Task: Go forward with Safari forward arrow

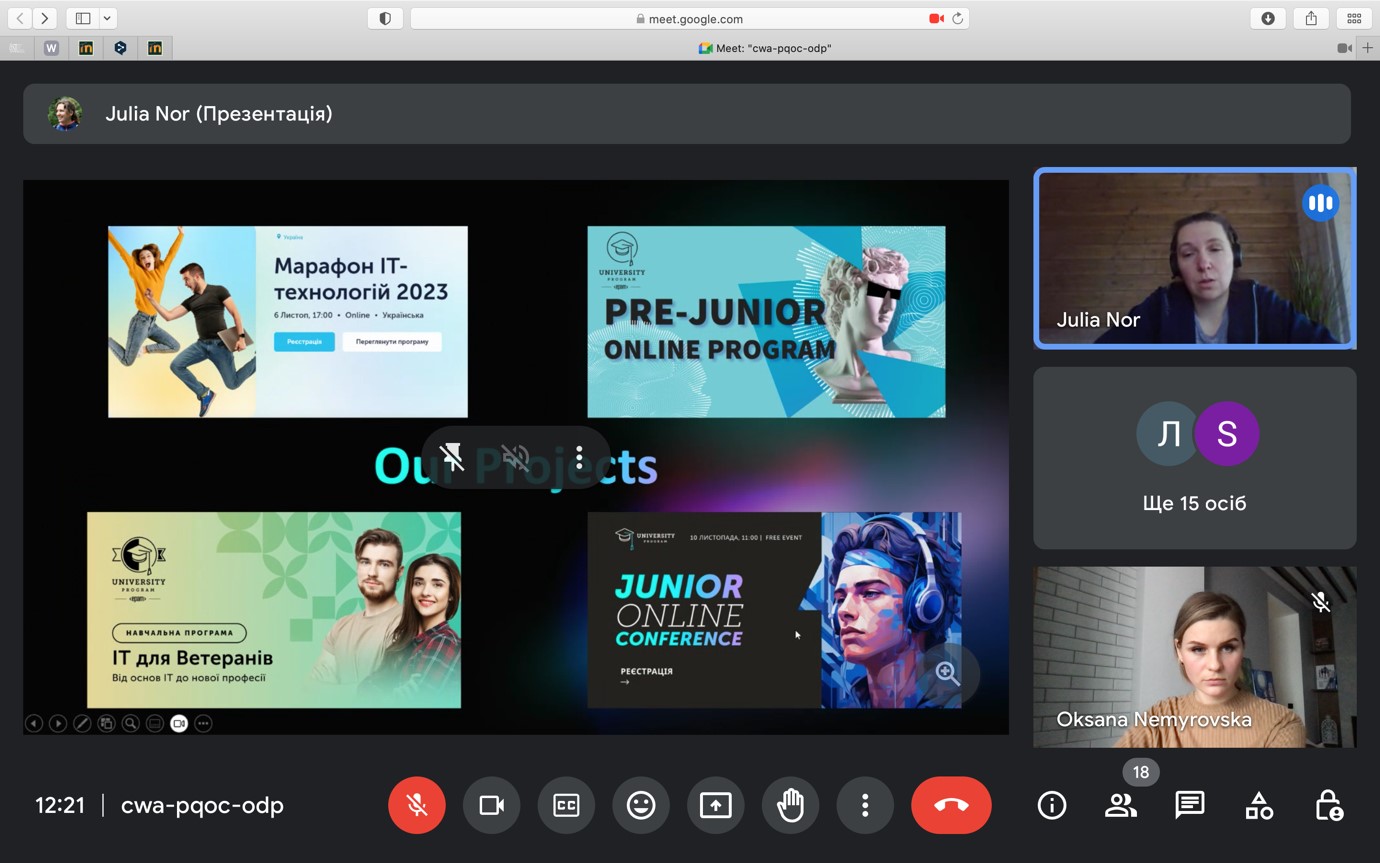Action: [x=44, y=18]
